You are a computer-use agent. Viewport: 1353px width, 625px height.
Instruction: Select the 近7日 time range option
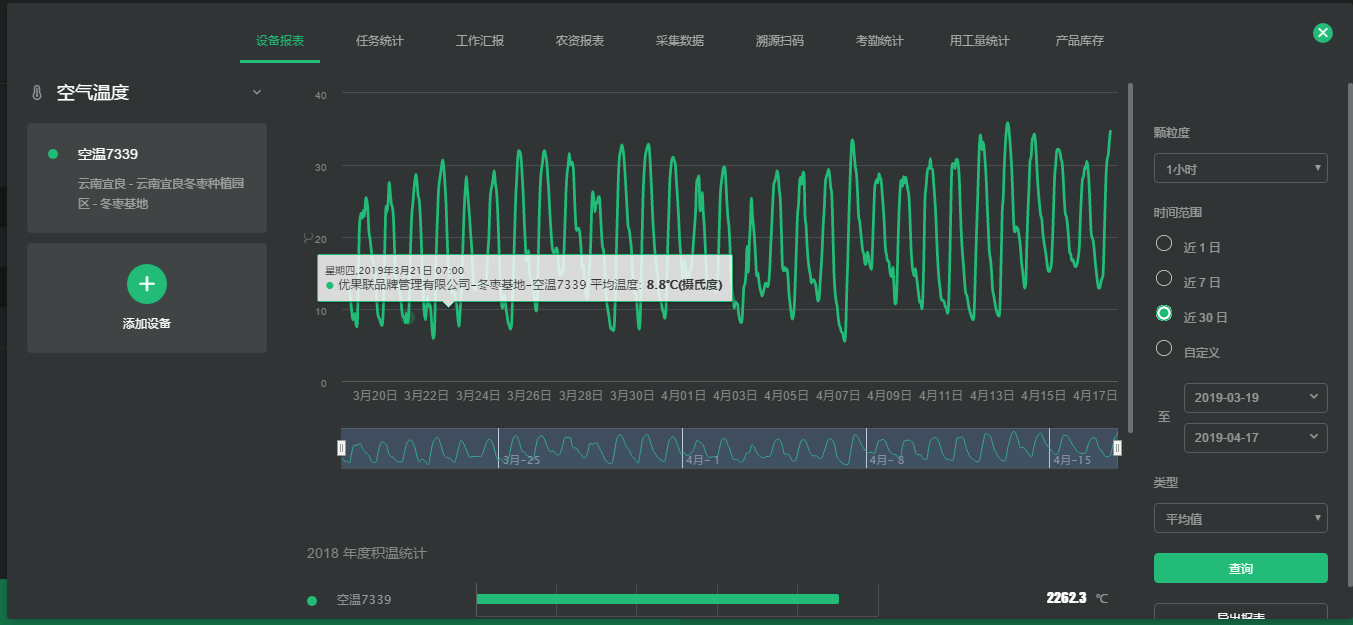[x=1164, y=278]
